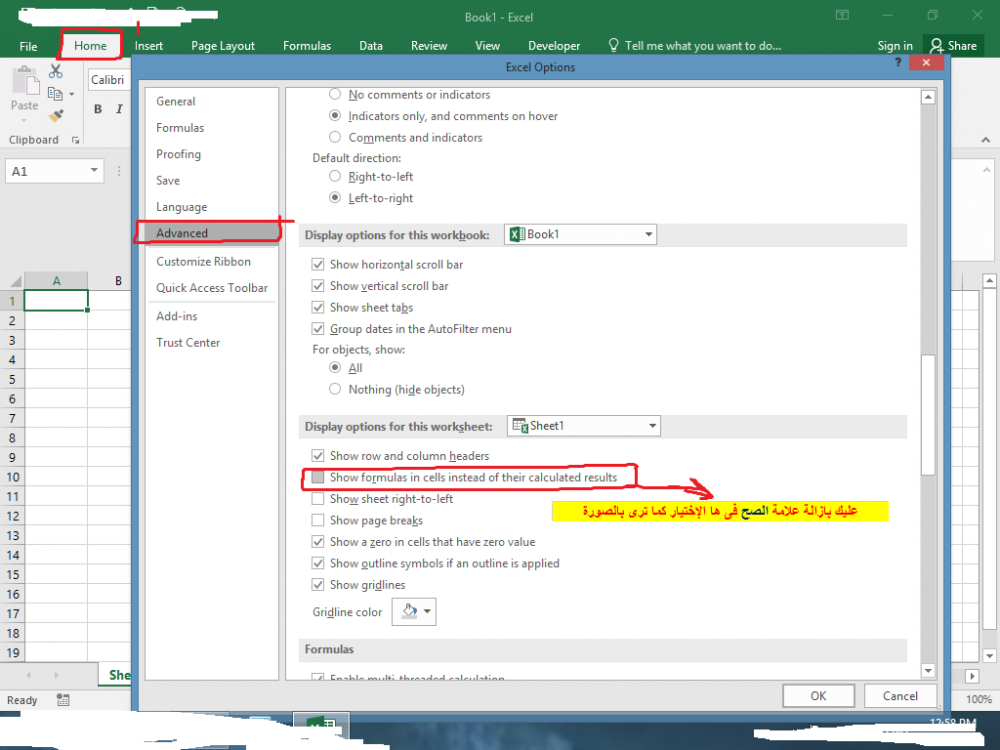The width and height of the screenshot is (1000, 750).
Task: Click options scrollbar down arrow
Action: pos(928,670)
